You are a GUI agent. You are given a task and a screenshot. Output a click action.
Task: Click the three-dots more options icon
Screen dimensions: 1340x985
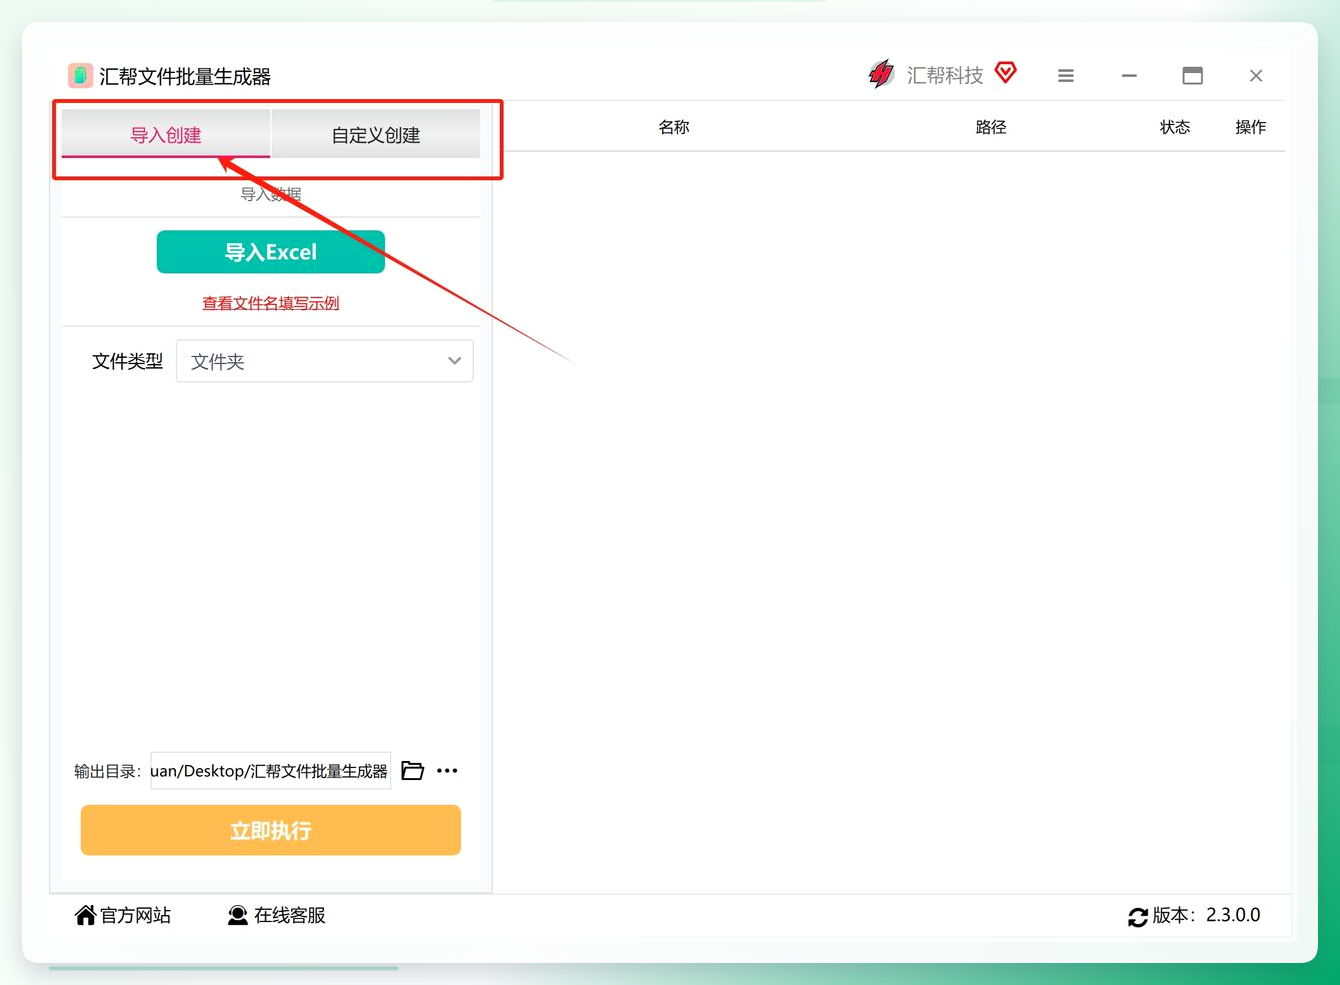pos(447,770)
